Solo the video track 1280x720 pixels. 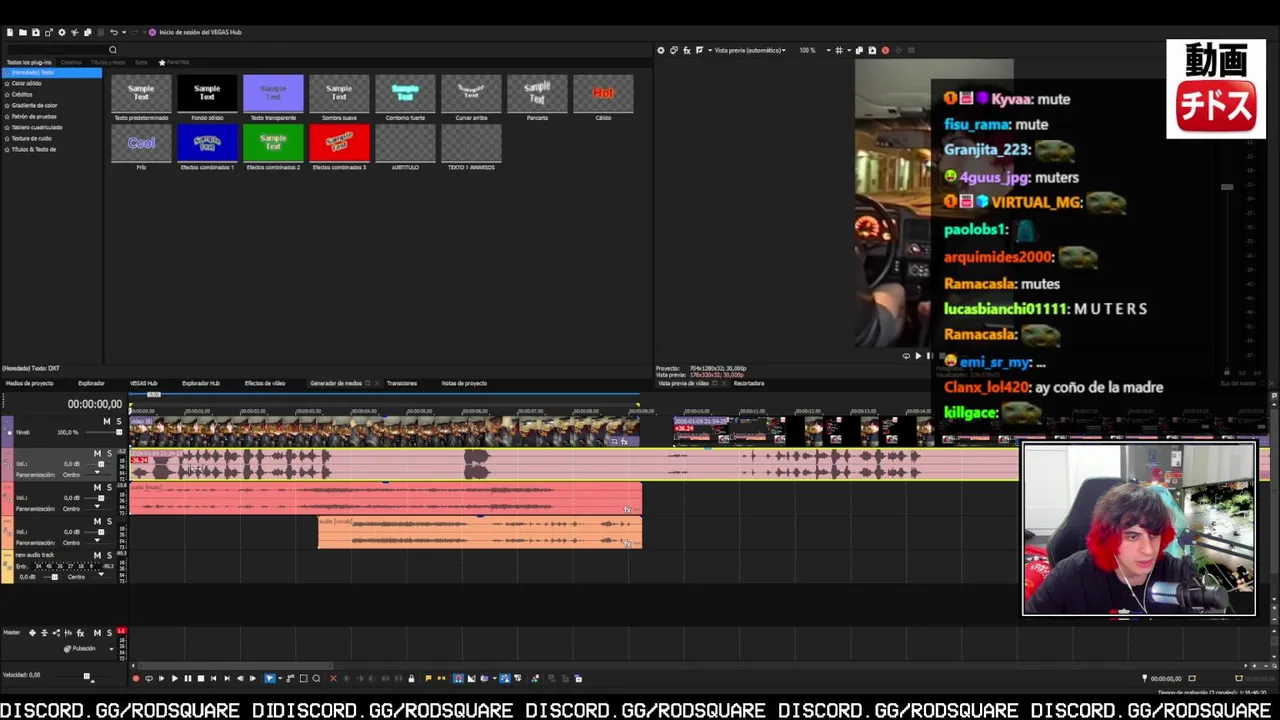pos(118,421)
